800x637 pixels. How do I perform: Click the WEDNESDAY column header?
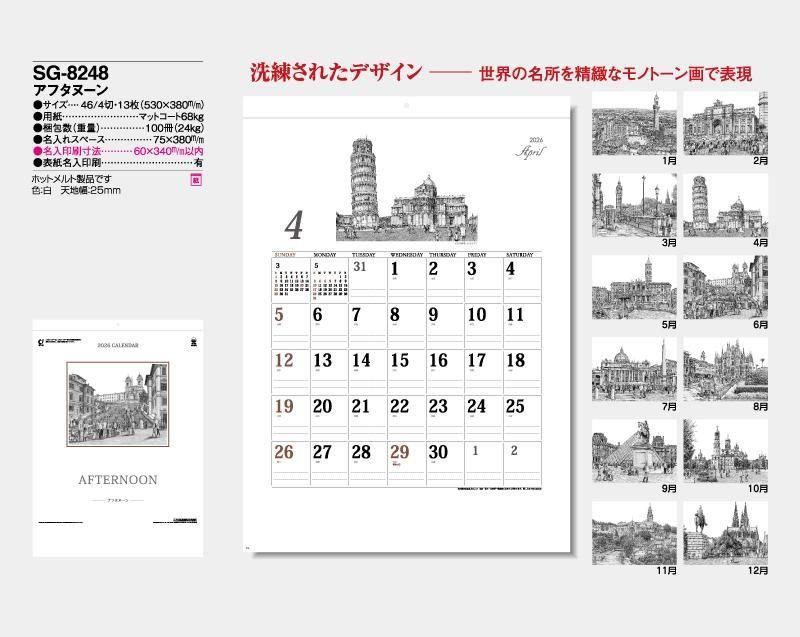[x=406, y=254]
